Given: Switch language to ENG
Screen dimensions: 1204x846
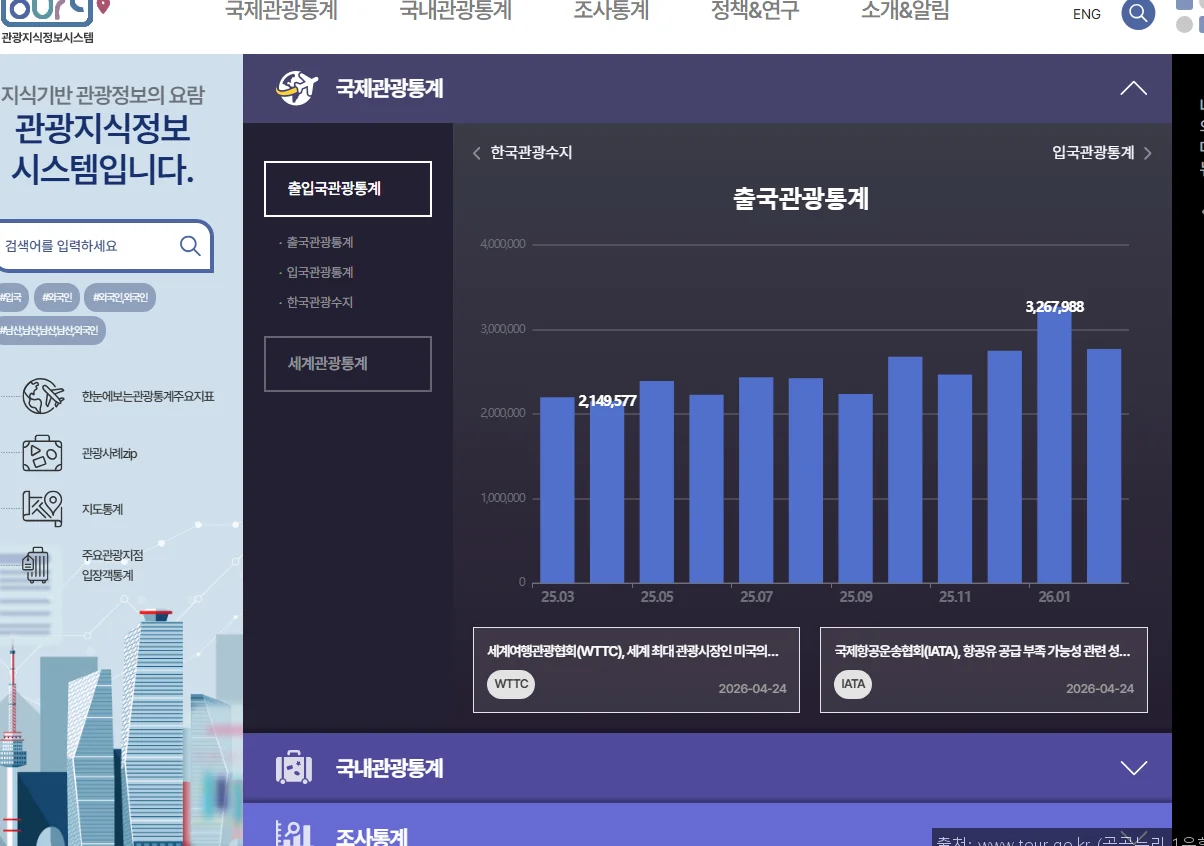Looking at the screenshot, I should (1086, 14).
